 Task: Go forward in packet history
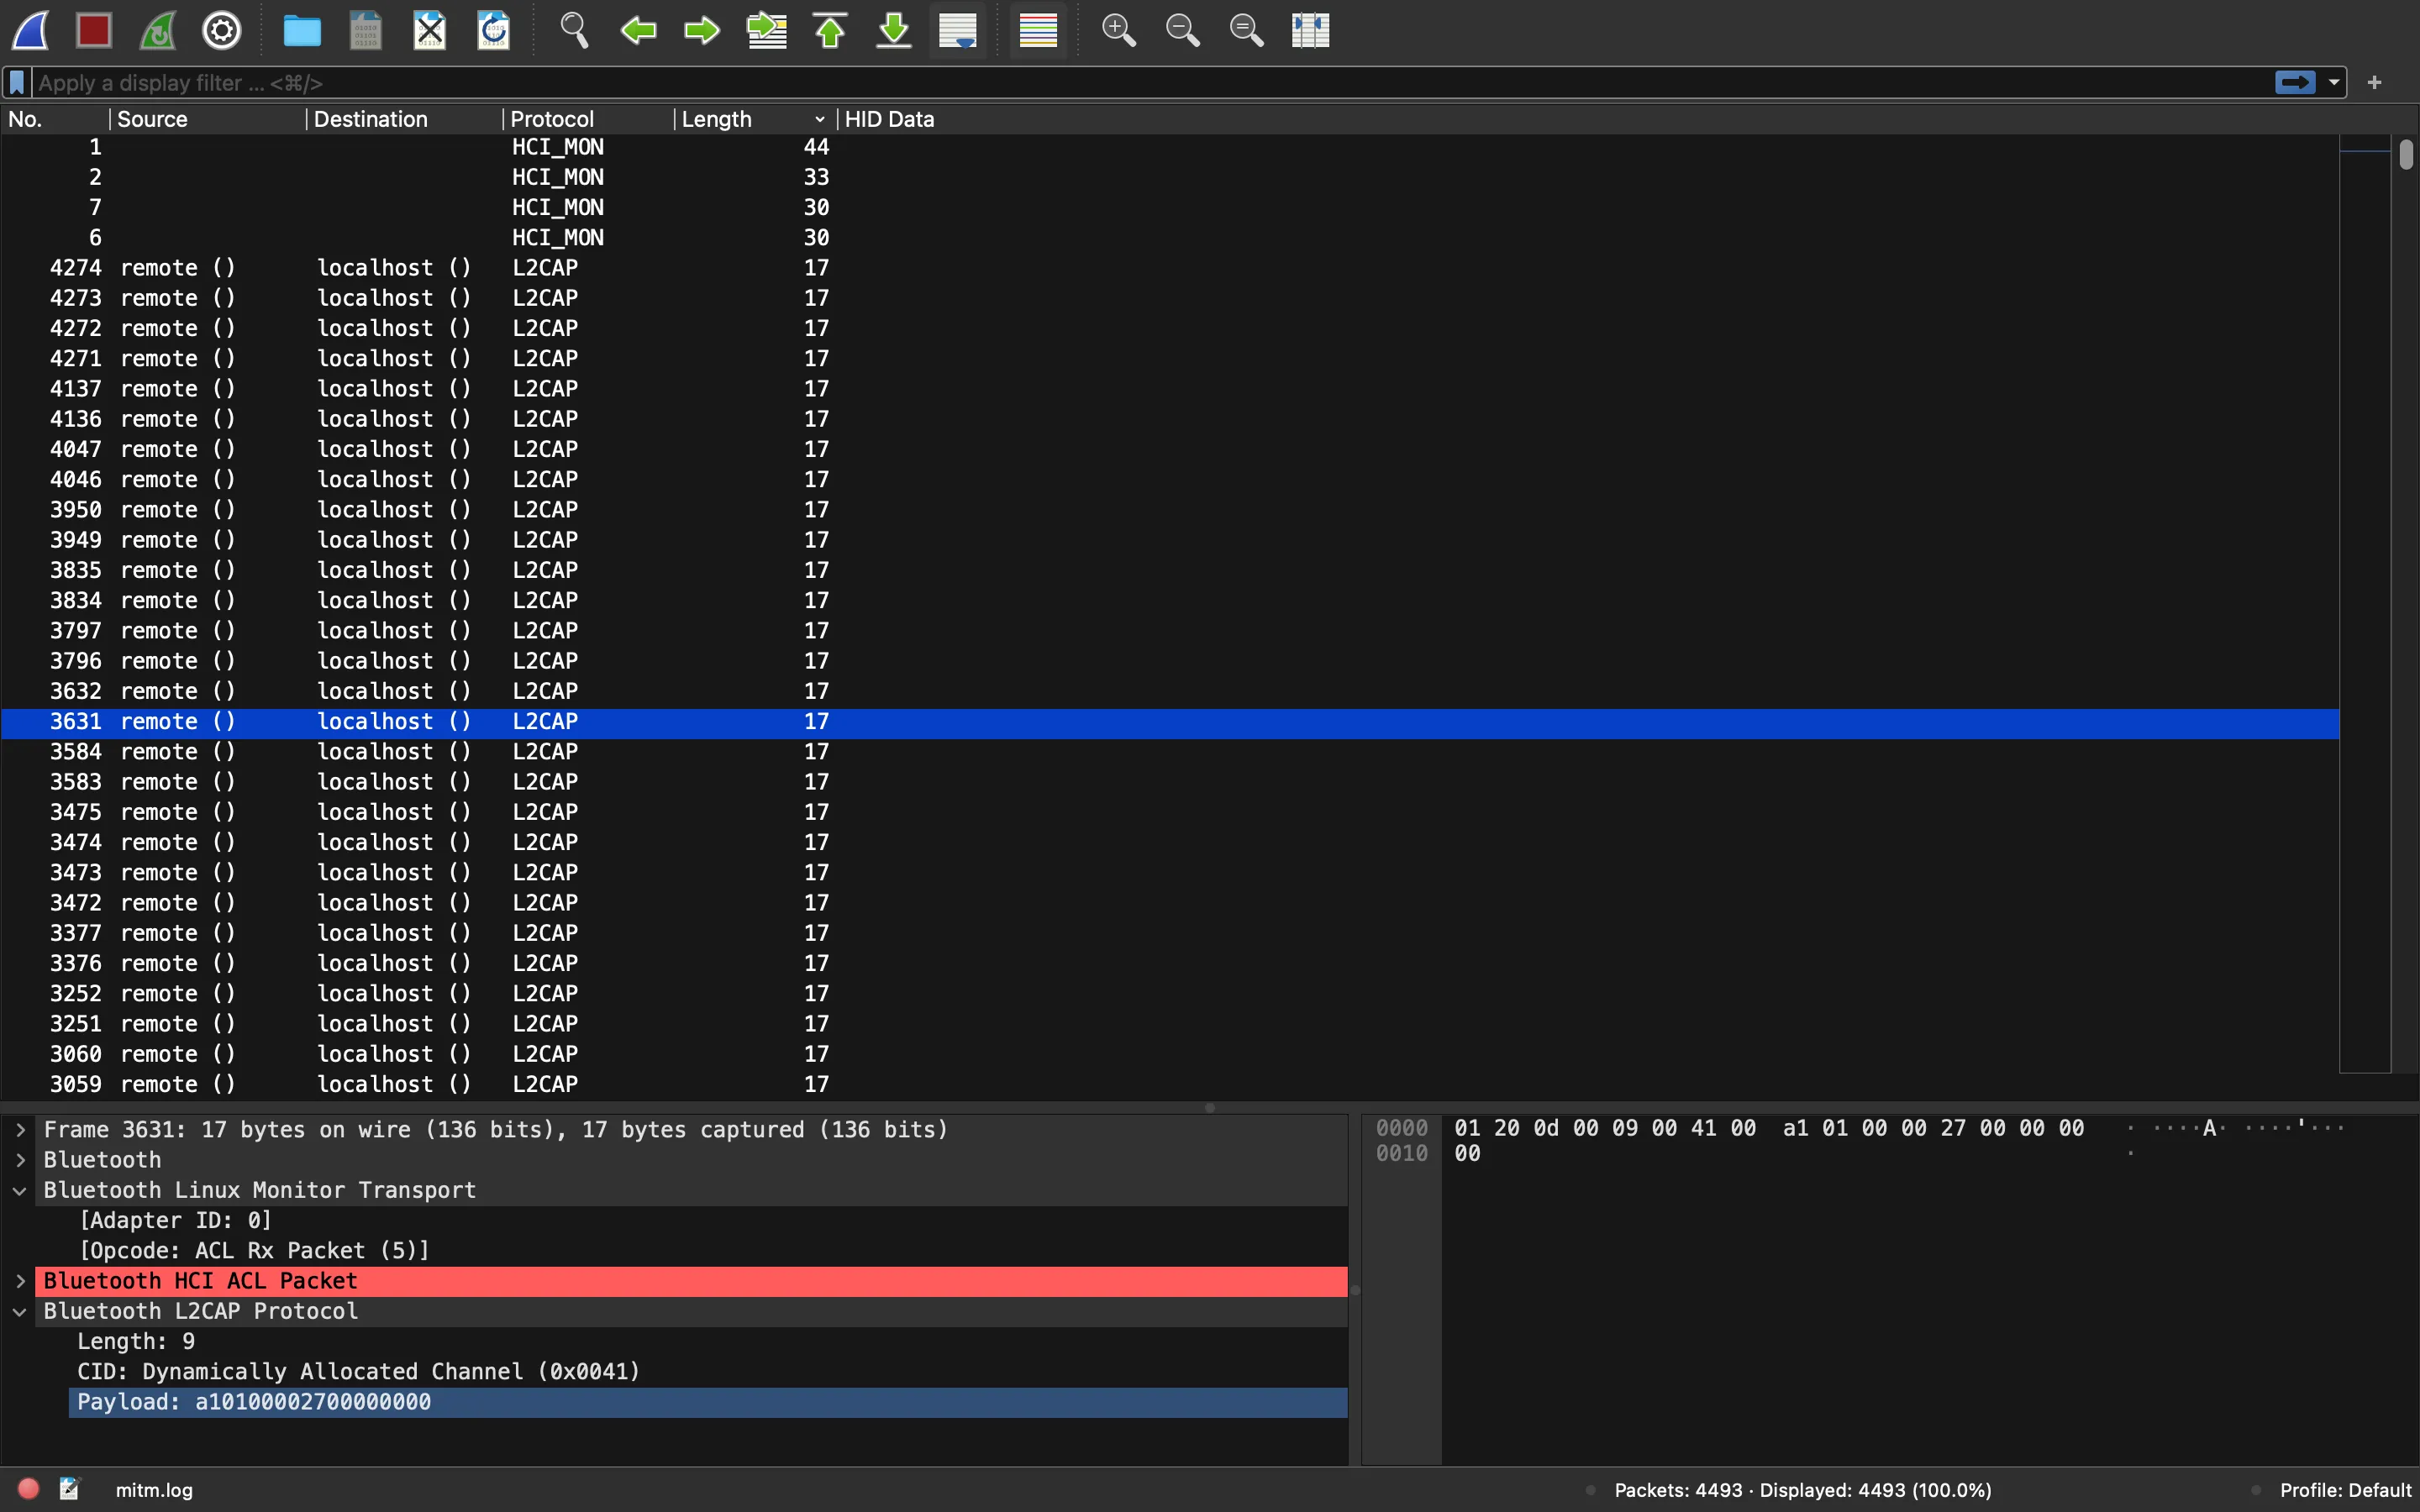702,30
